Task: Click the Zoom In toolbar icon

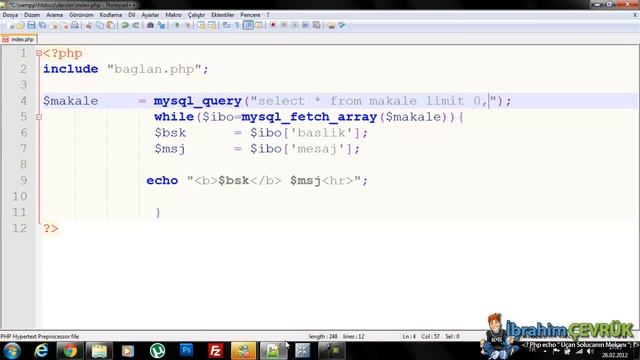Action: tap(177, 25)
